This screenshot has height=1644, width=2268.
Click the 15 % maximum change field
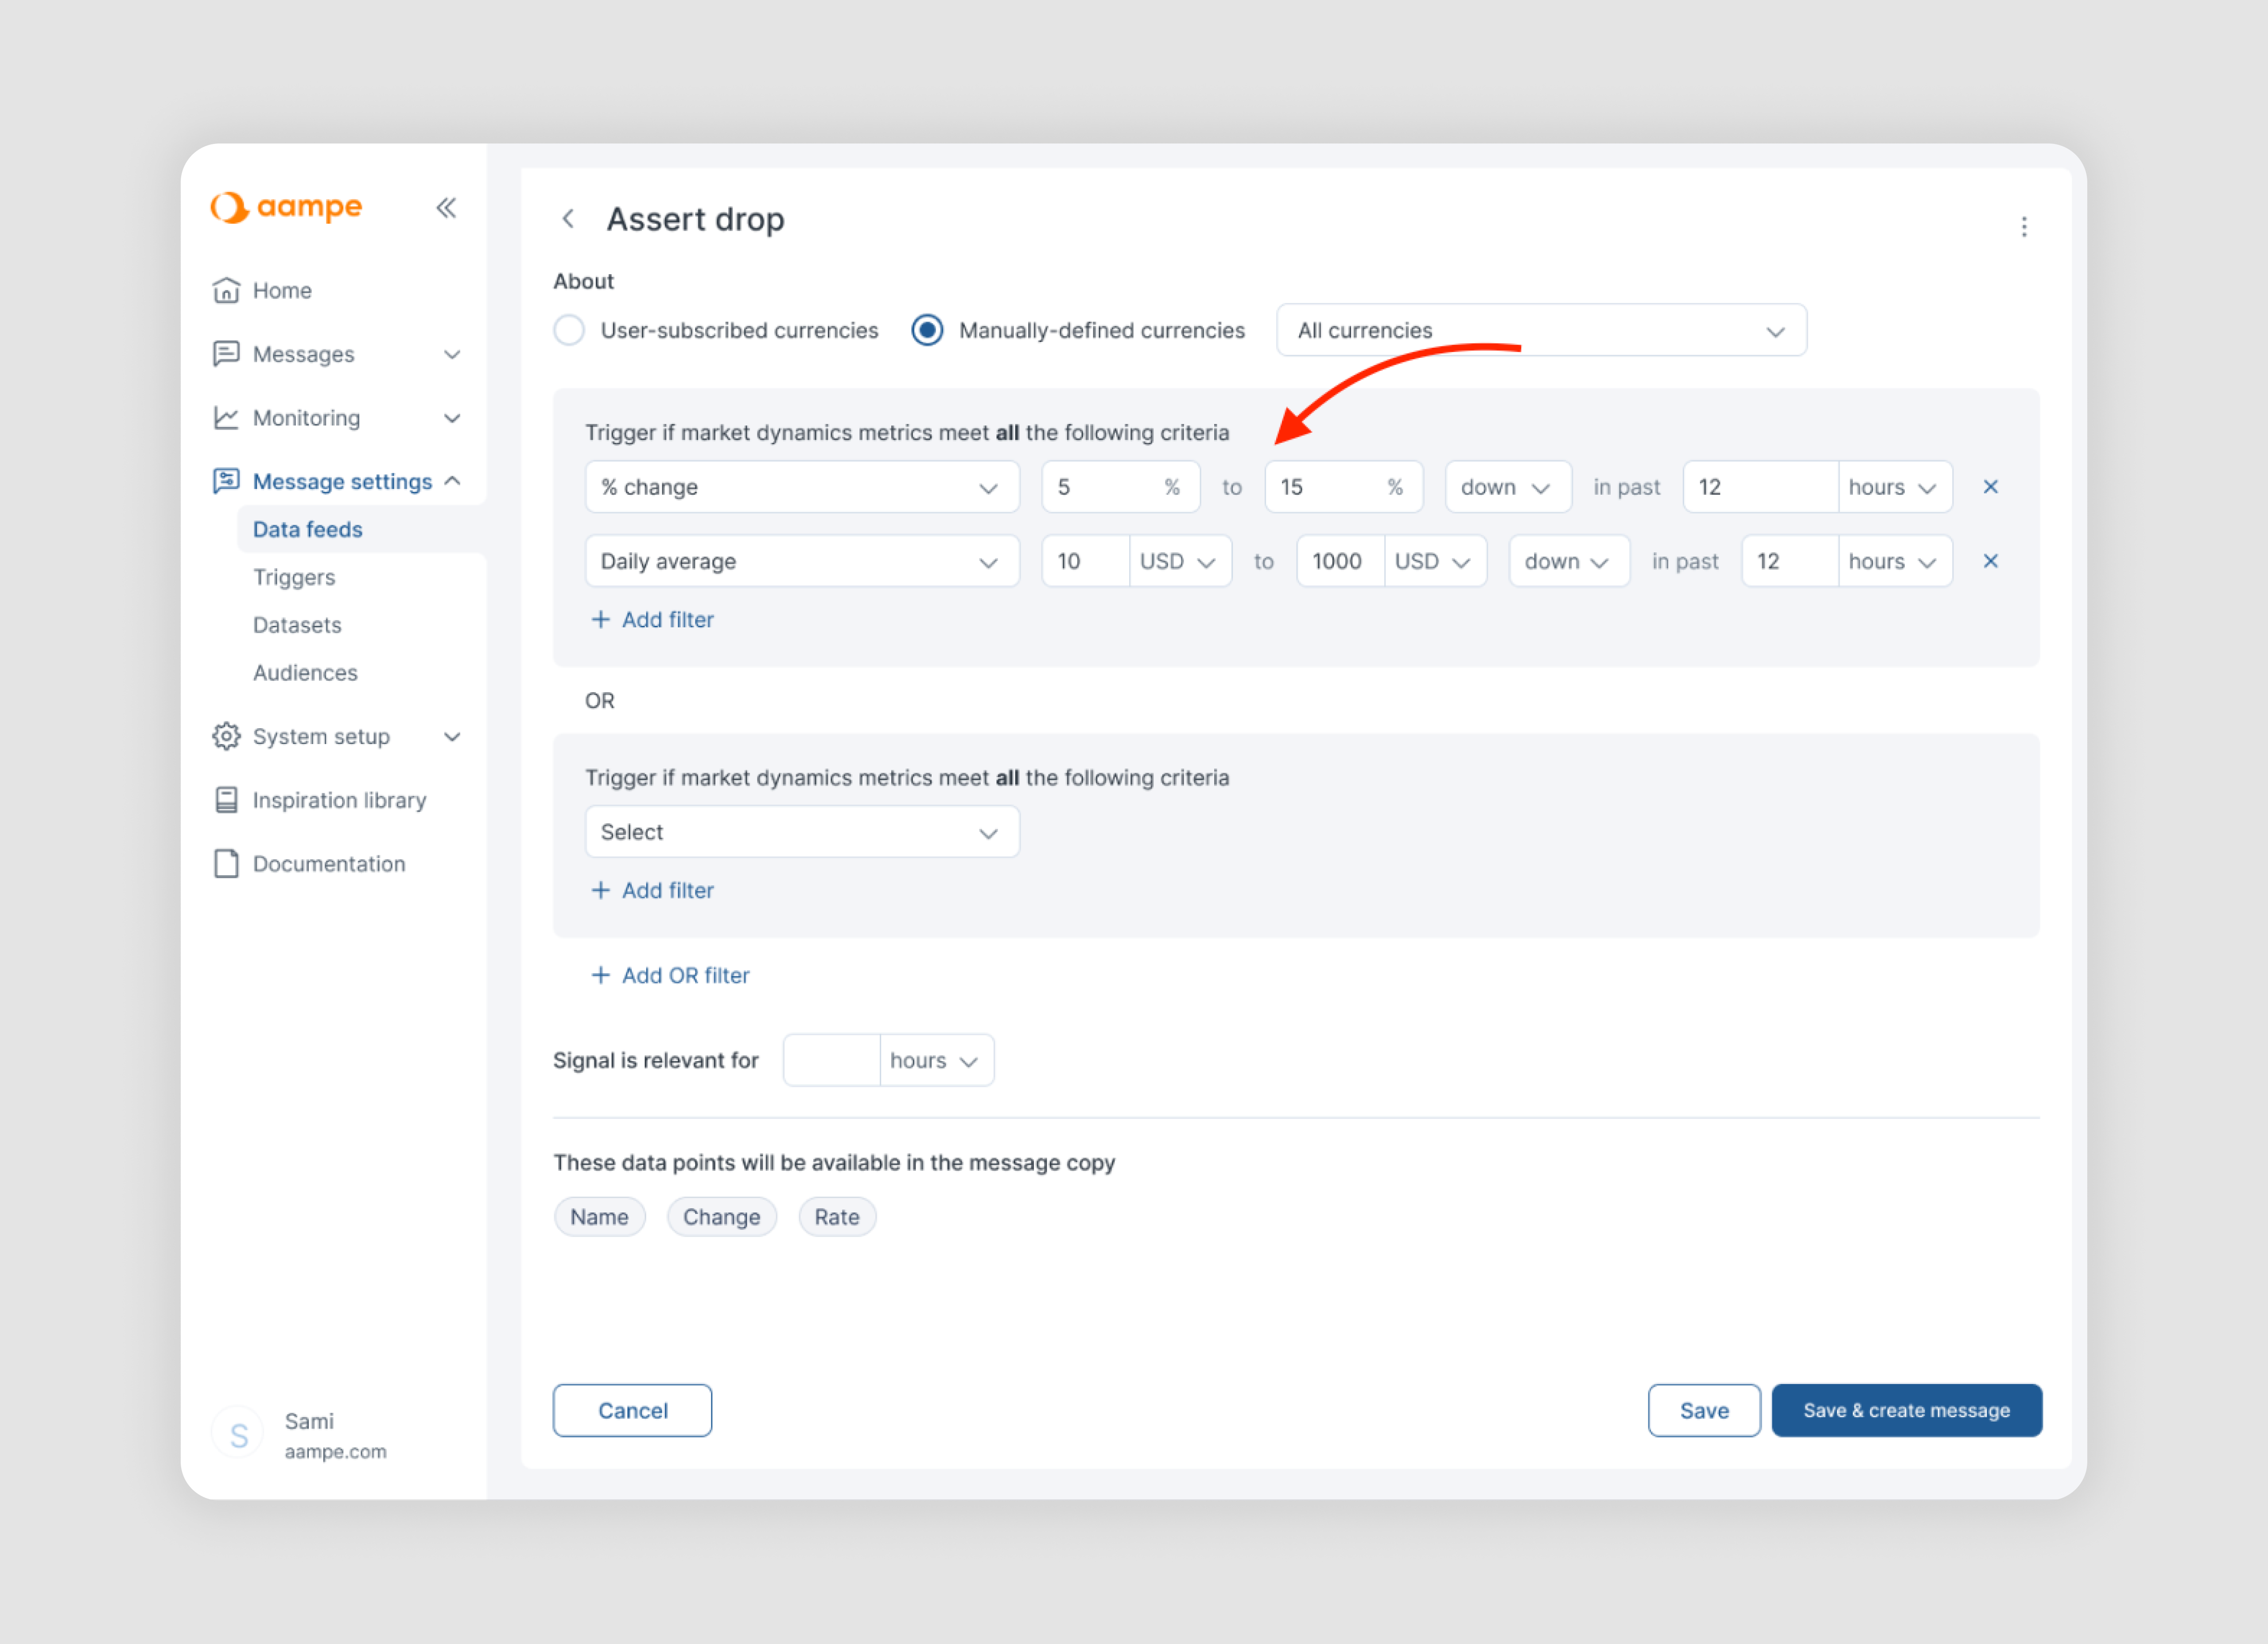pos(1343,487)
